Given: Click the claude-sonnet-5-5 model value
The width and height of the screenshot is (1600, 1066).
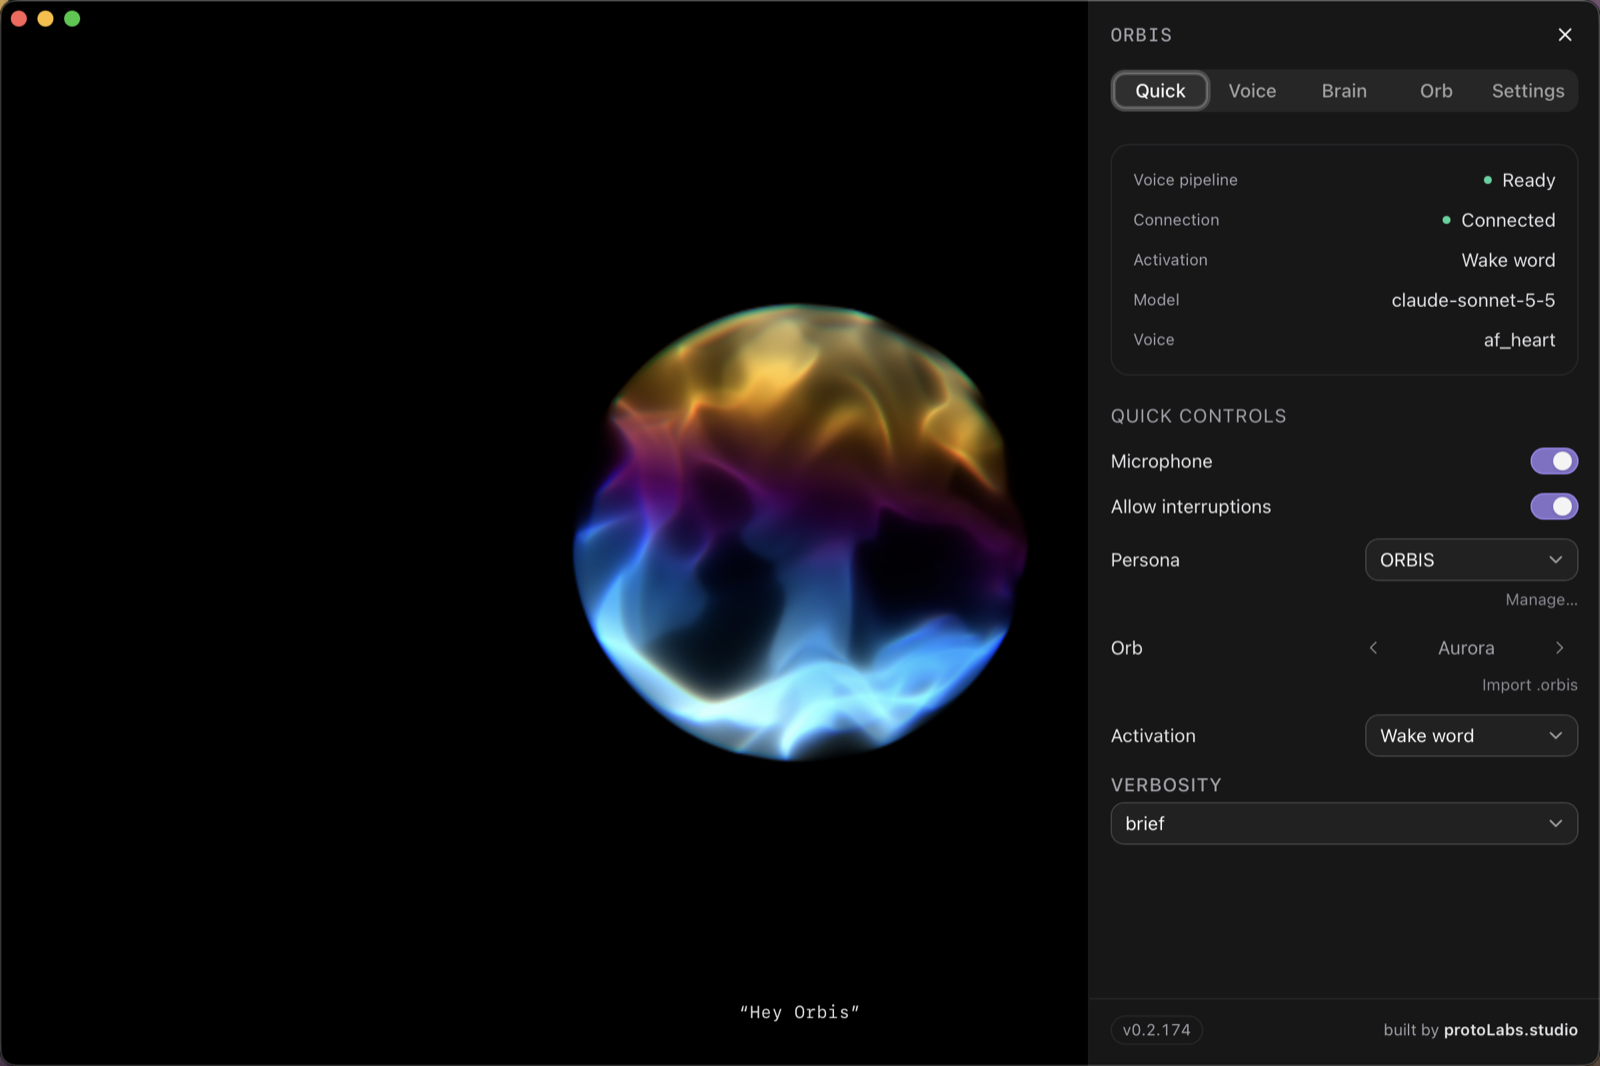Looking at the screenshot, I should coord(1473,300).
